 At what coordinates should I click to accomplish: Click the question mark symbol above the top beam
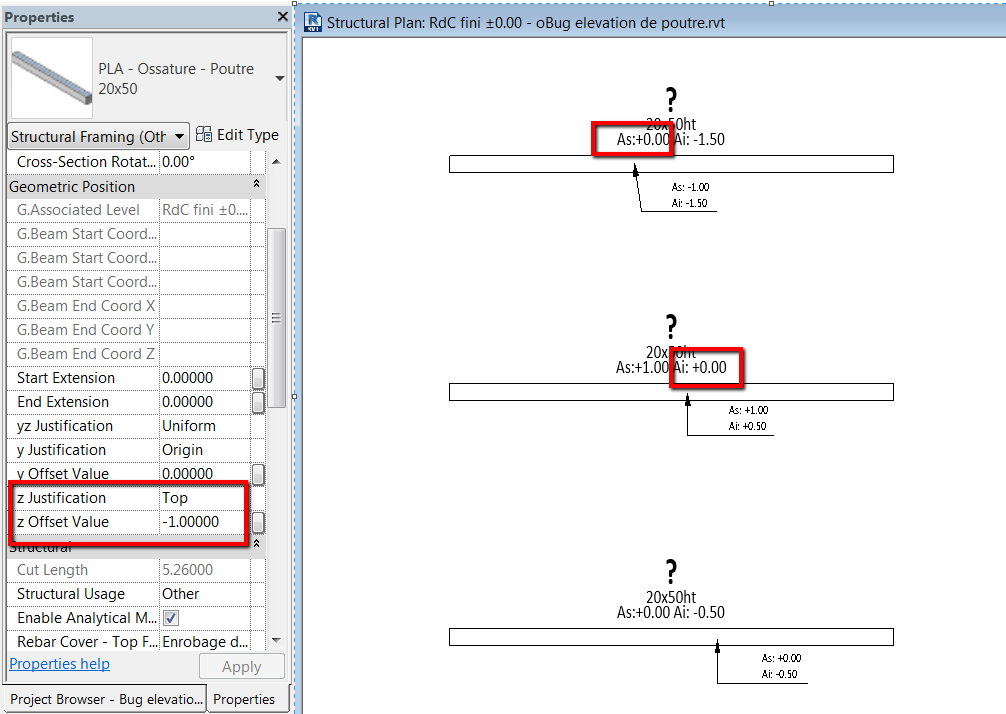pyautogui.click(x=670, y=98)
